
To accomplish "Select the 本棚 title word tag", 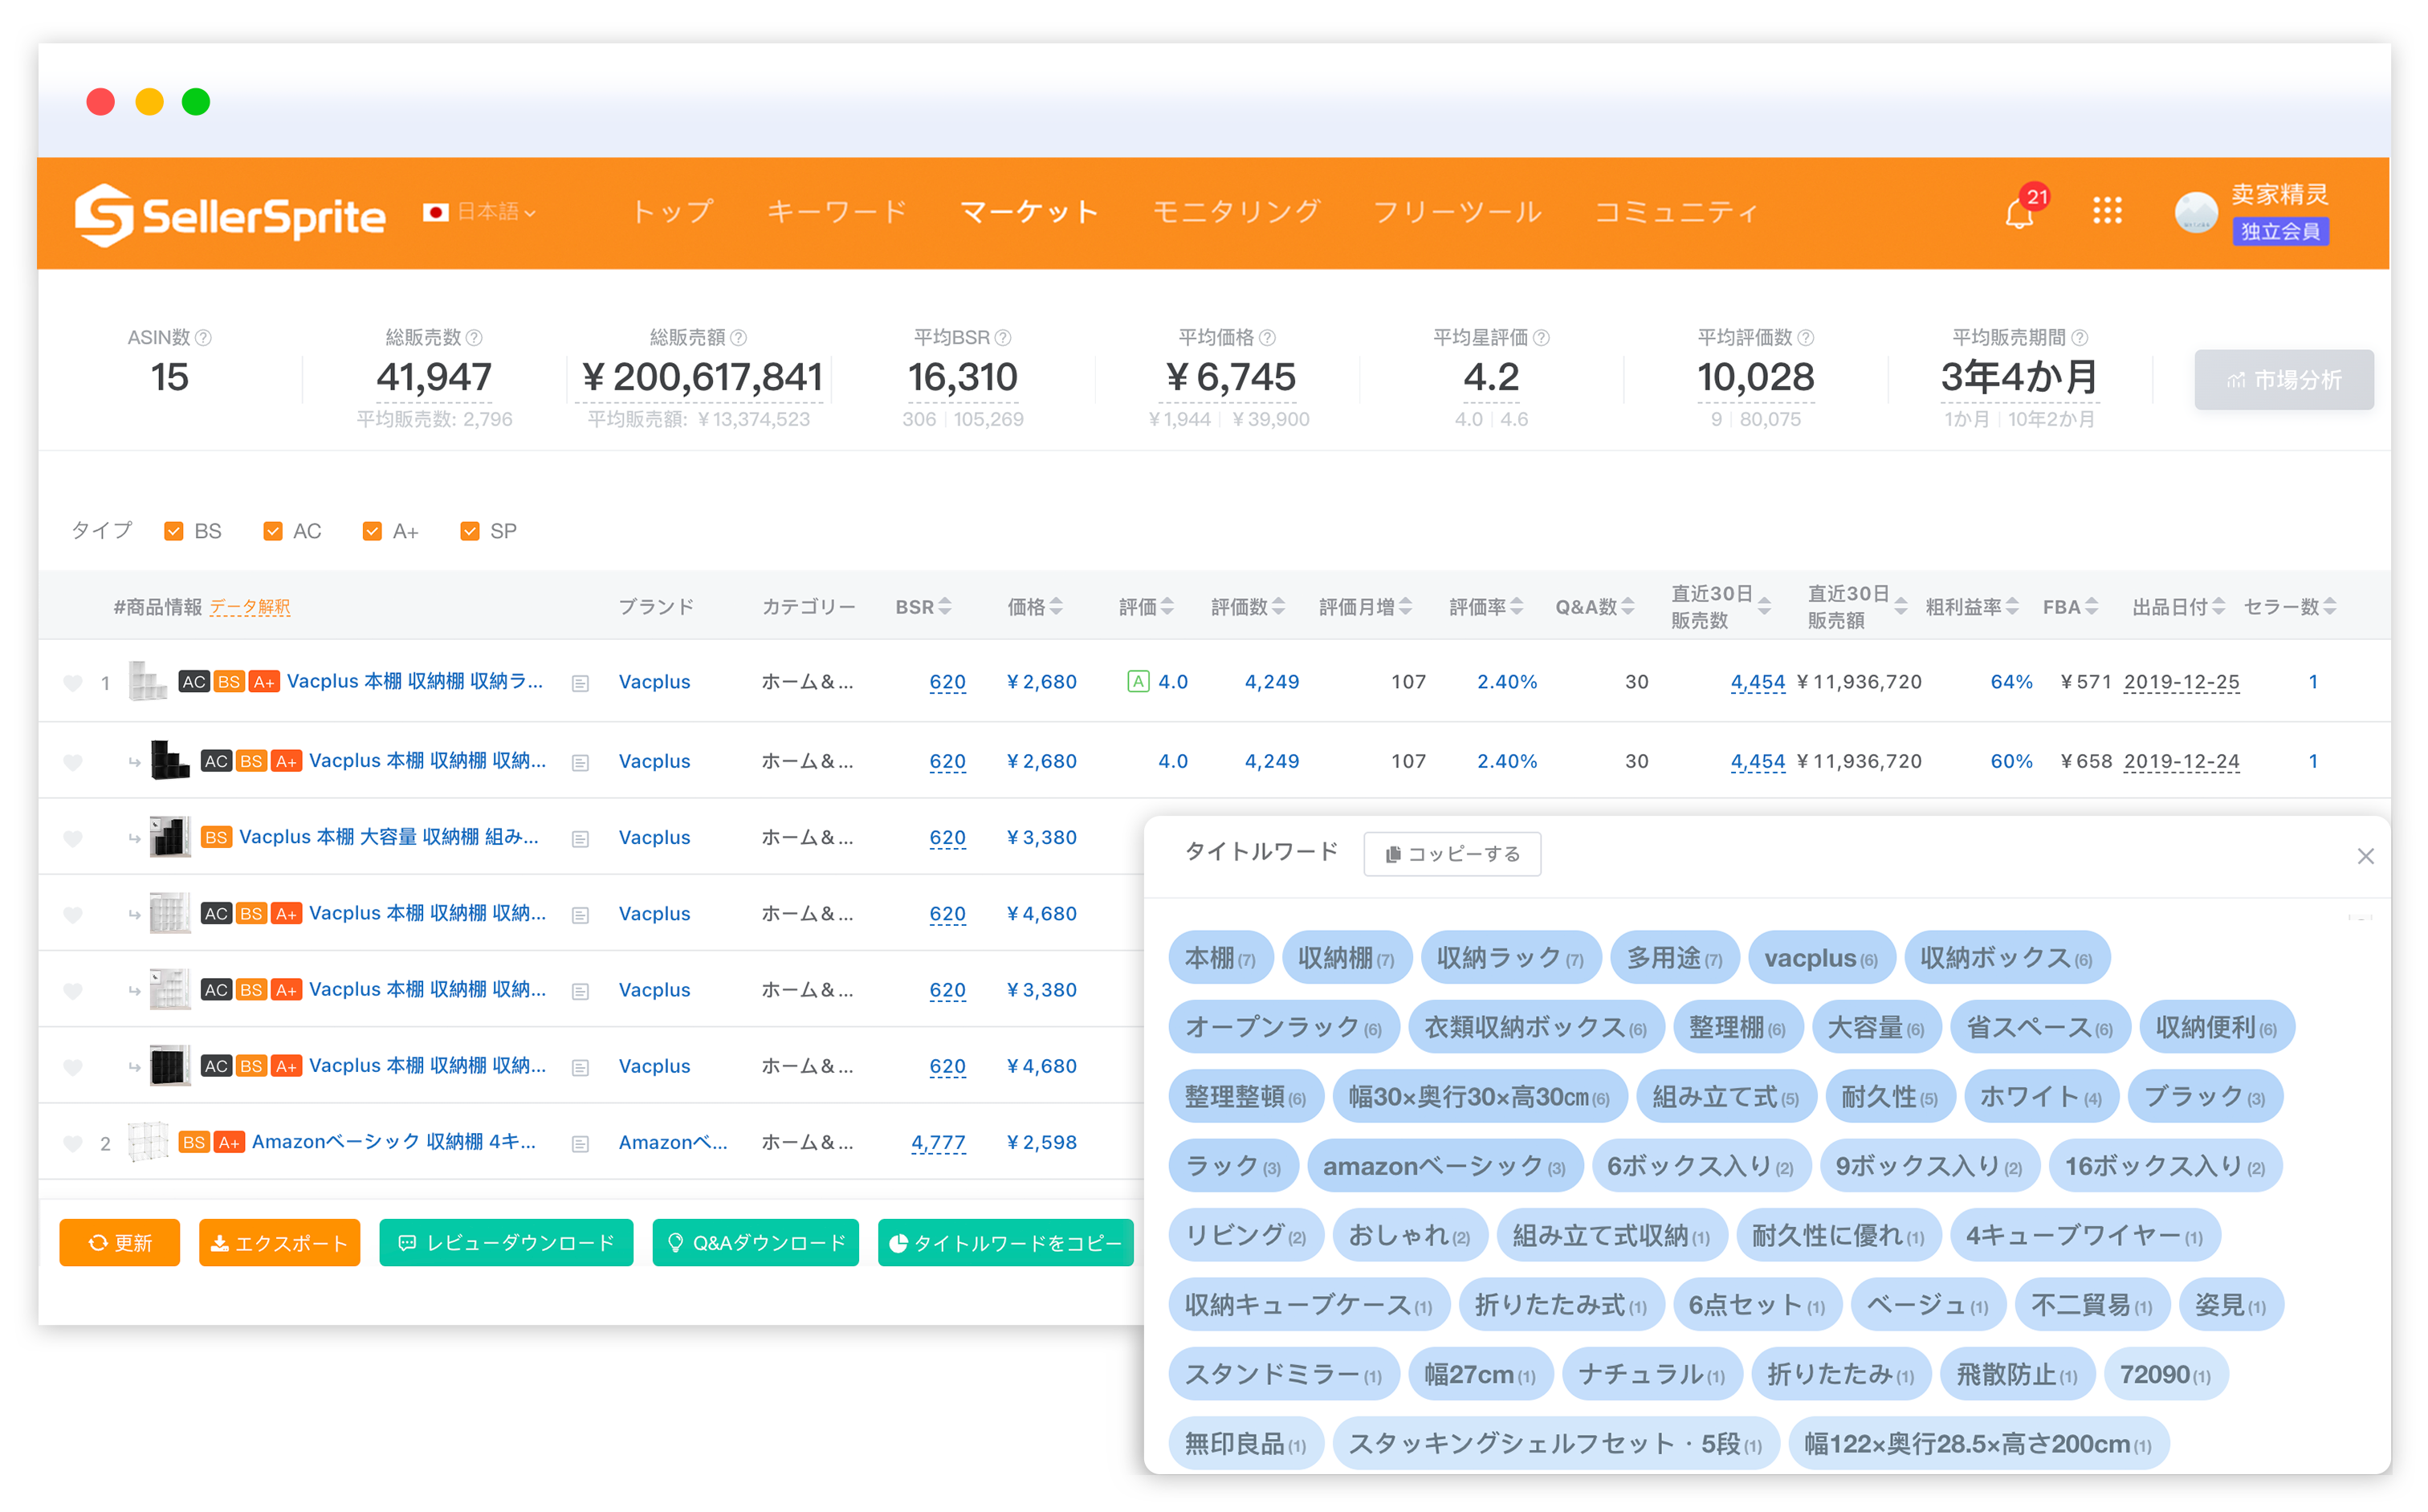I will pyautogui.click(x=1220, y=958).
